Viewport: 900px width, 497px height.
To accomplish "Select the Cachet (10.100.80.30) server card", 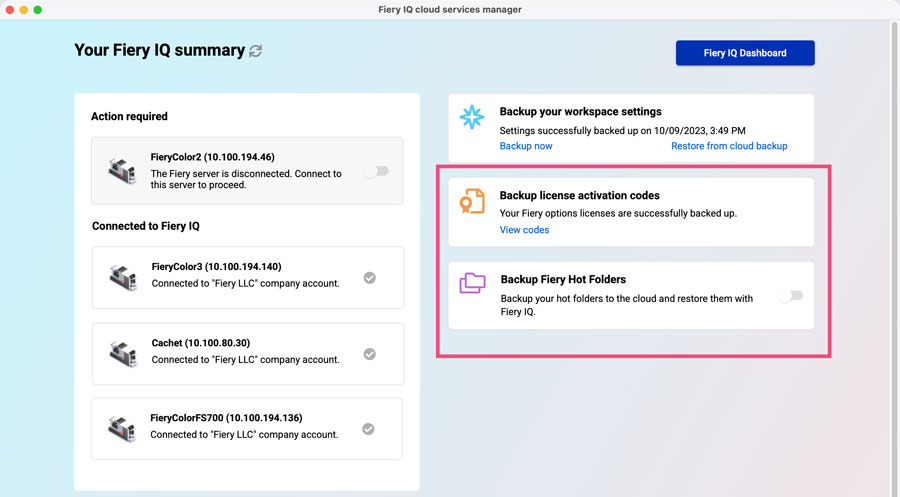I will tap(247, 353).
